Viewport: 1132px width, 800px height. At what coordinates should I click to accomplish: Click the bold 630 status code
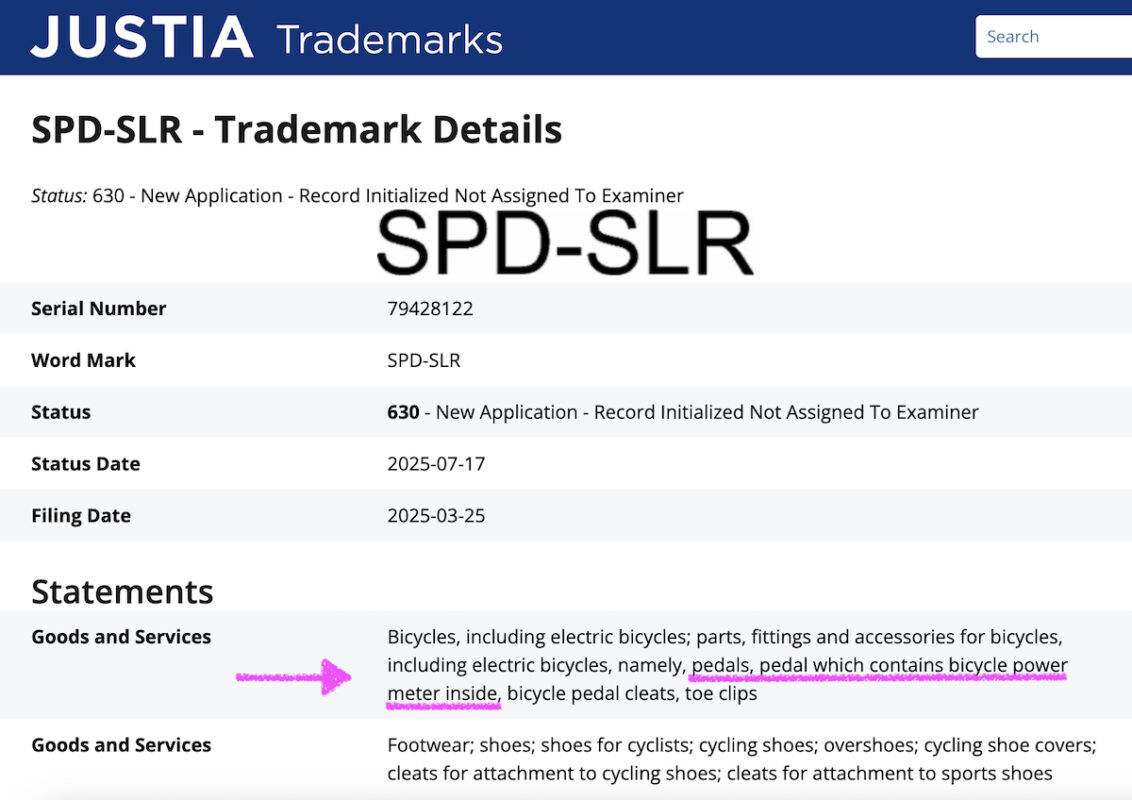click(x=403, y=412)
